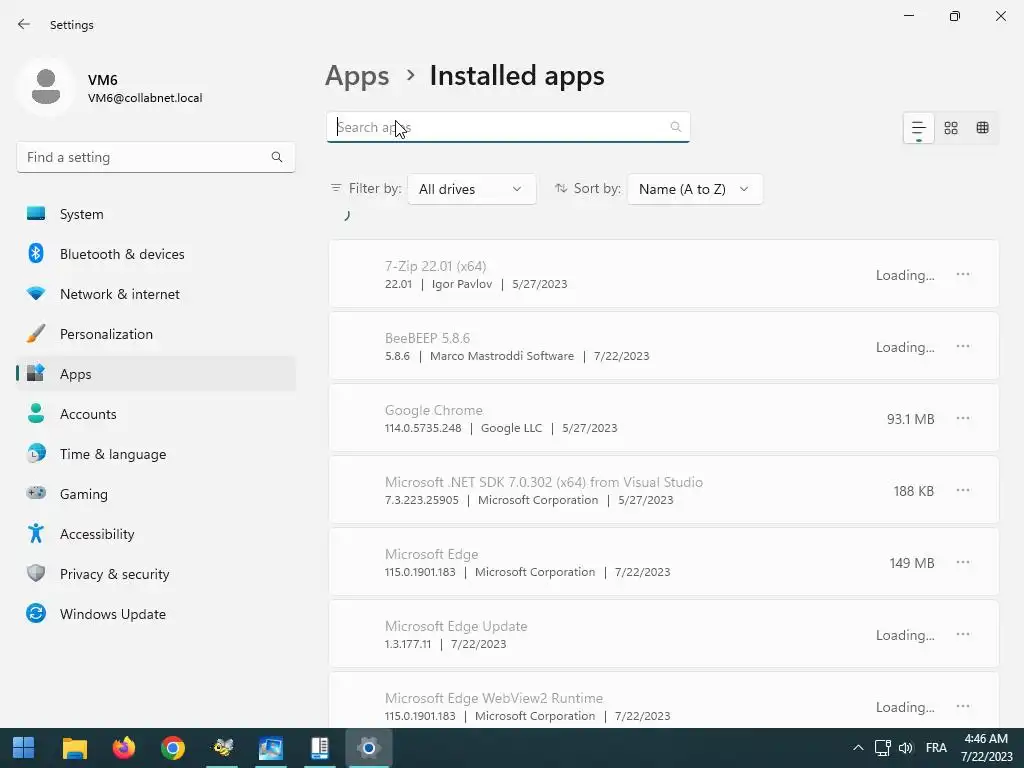The height and width of the screenshot is (768, 1024).
Task: Select the Google Chrome app entry
Action: pos(664,418)
